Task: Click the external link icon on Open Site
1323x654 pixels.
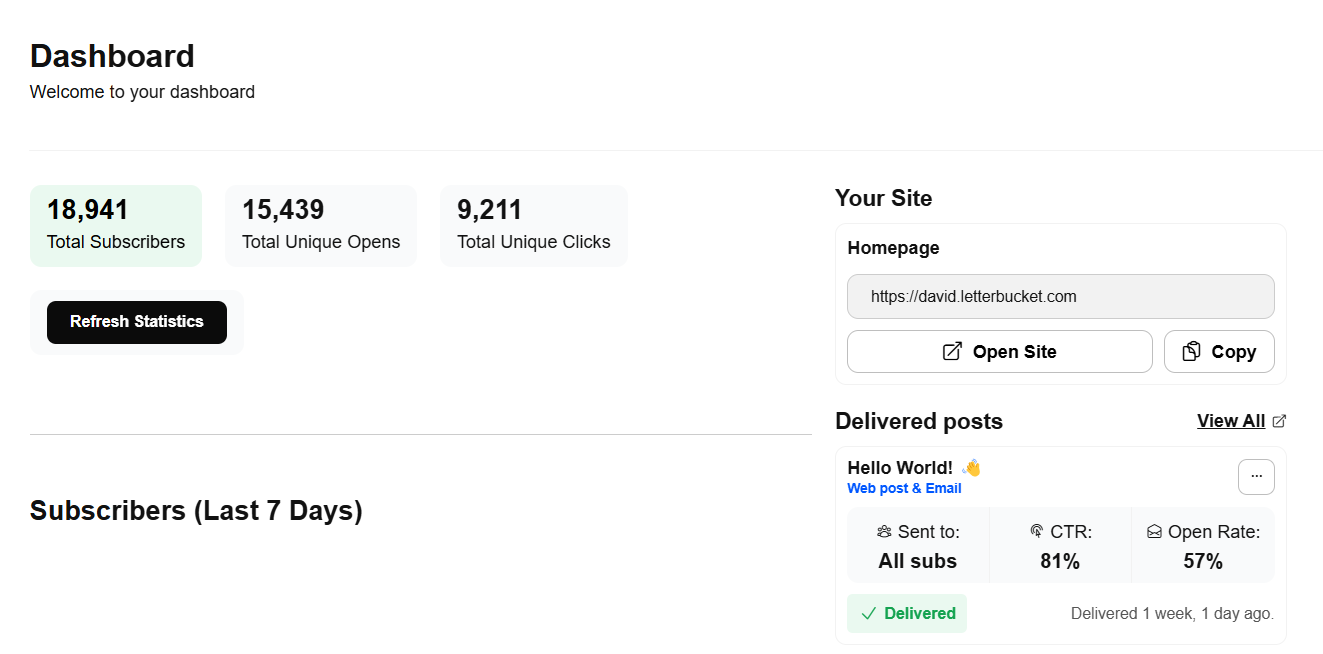Action: click(952, 351)
